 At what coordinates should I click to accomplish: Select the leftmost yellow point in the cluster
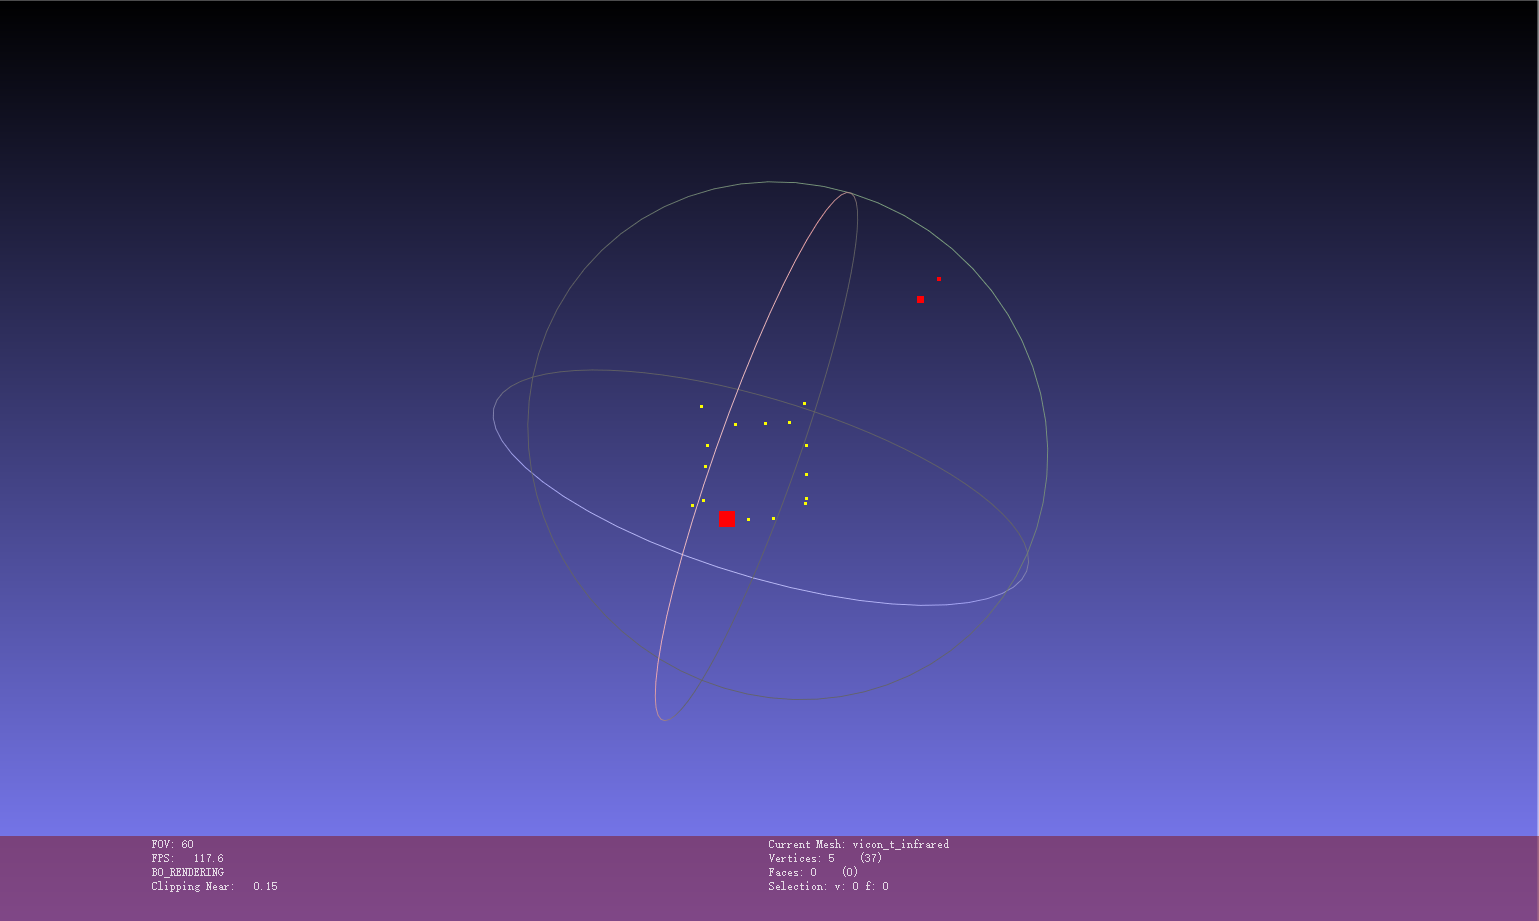692,505
